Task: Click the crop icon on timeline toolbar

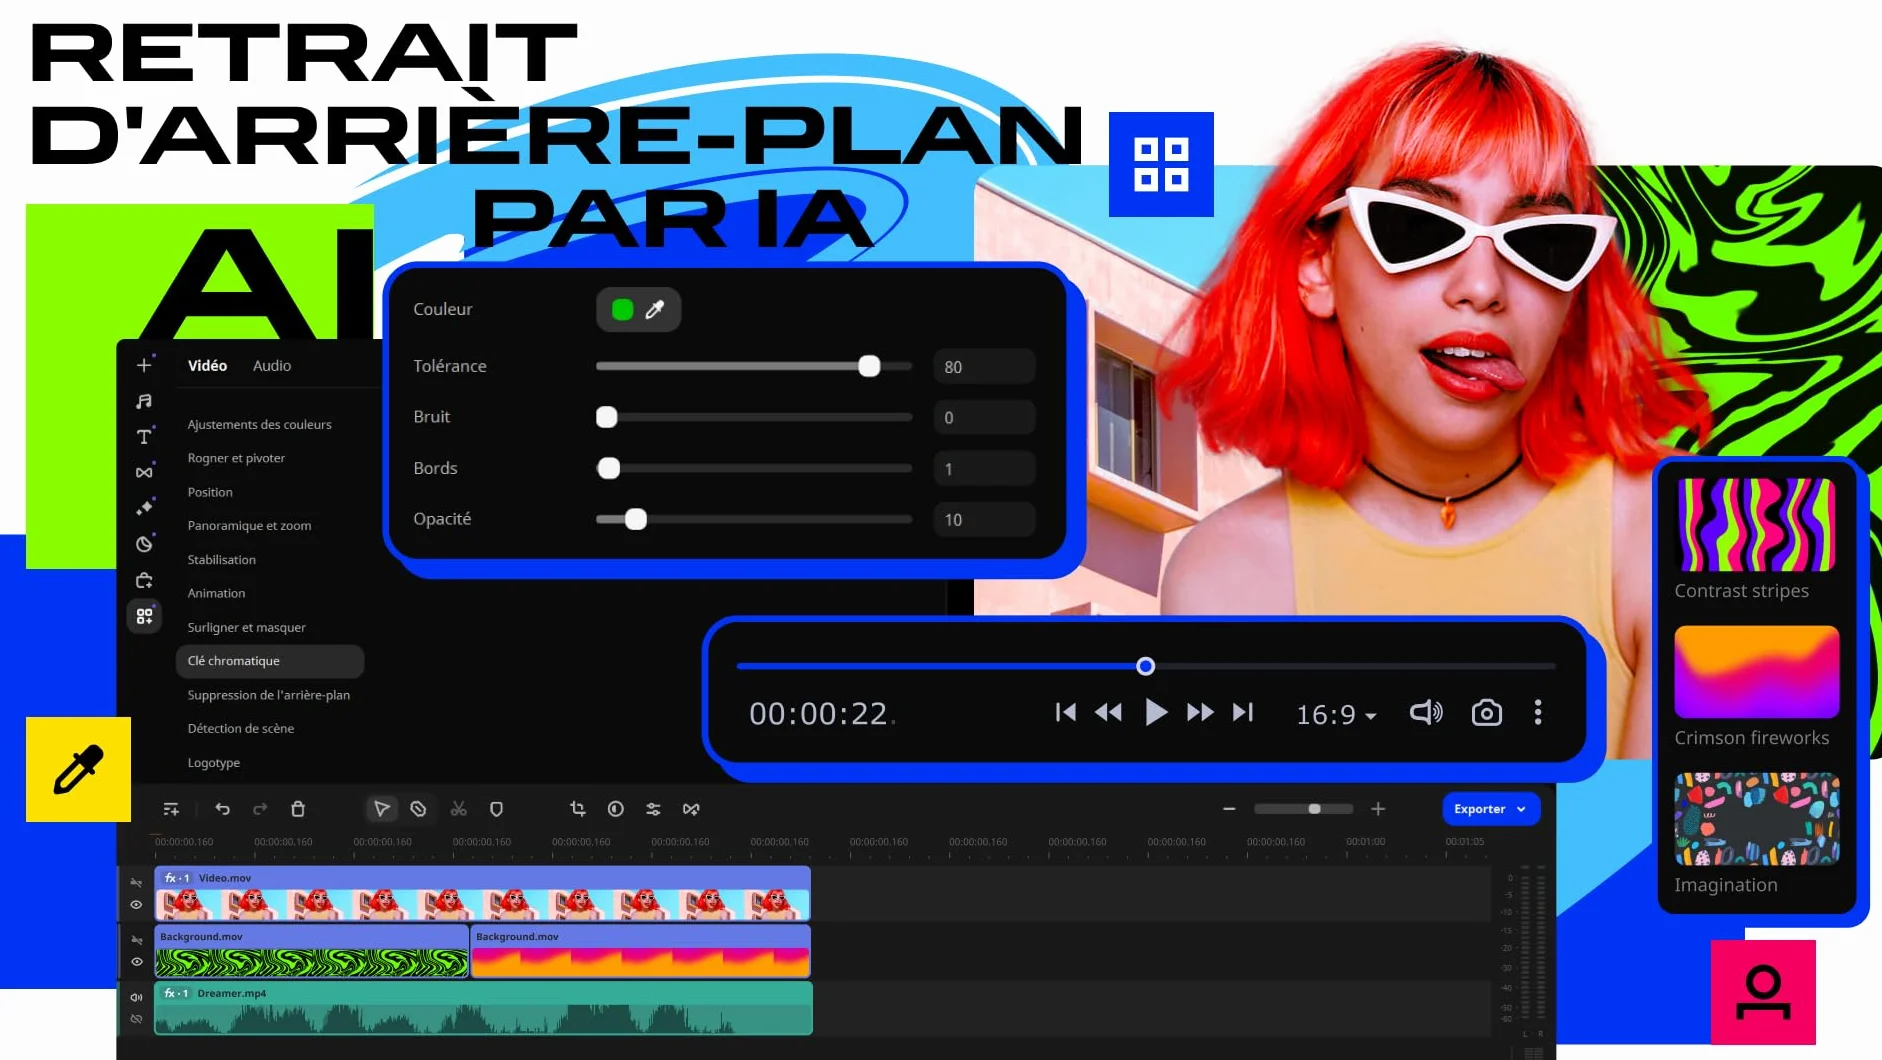Action: pos(578,809)
